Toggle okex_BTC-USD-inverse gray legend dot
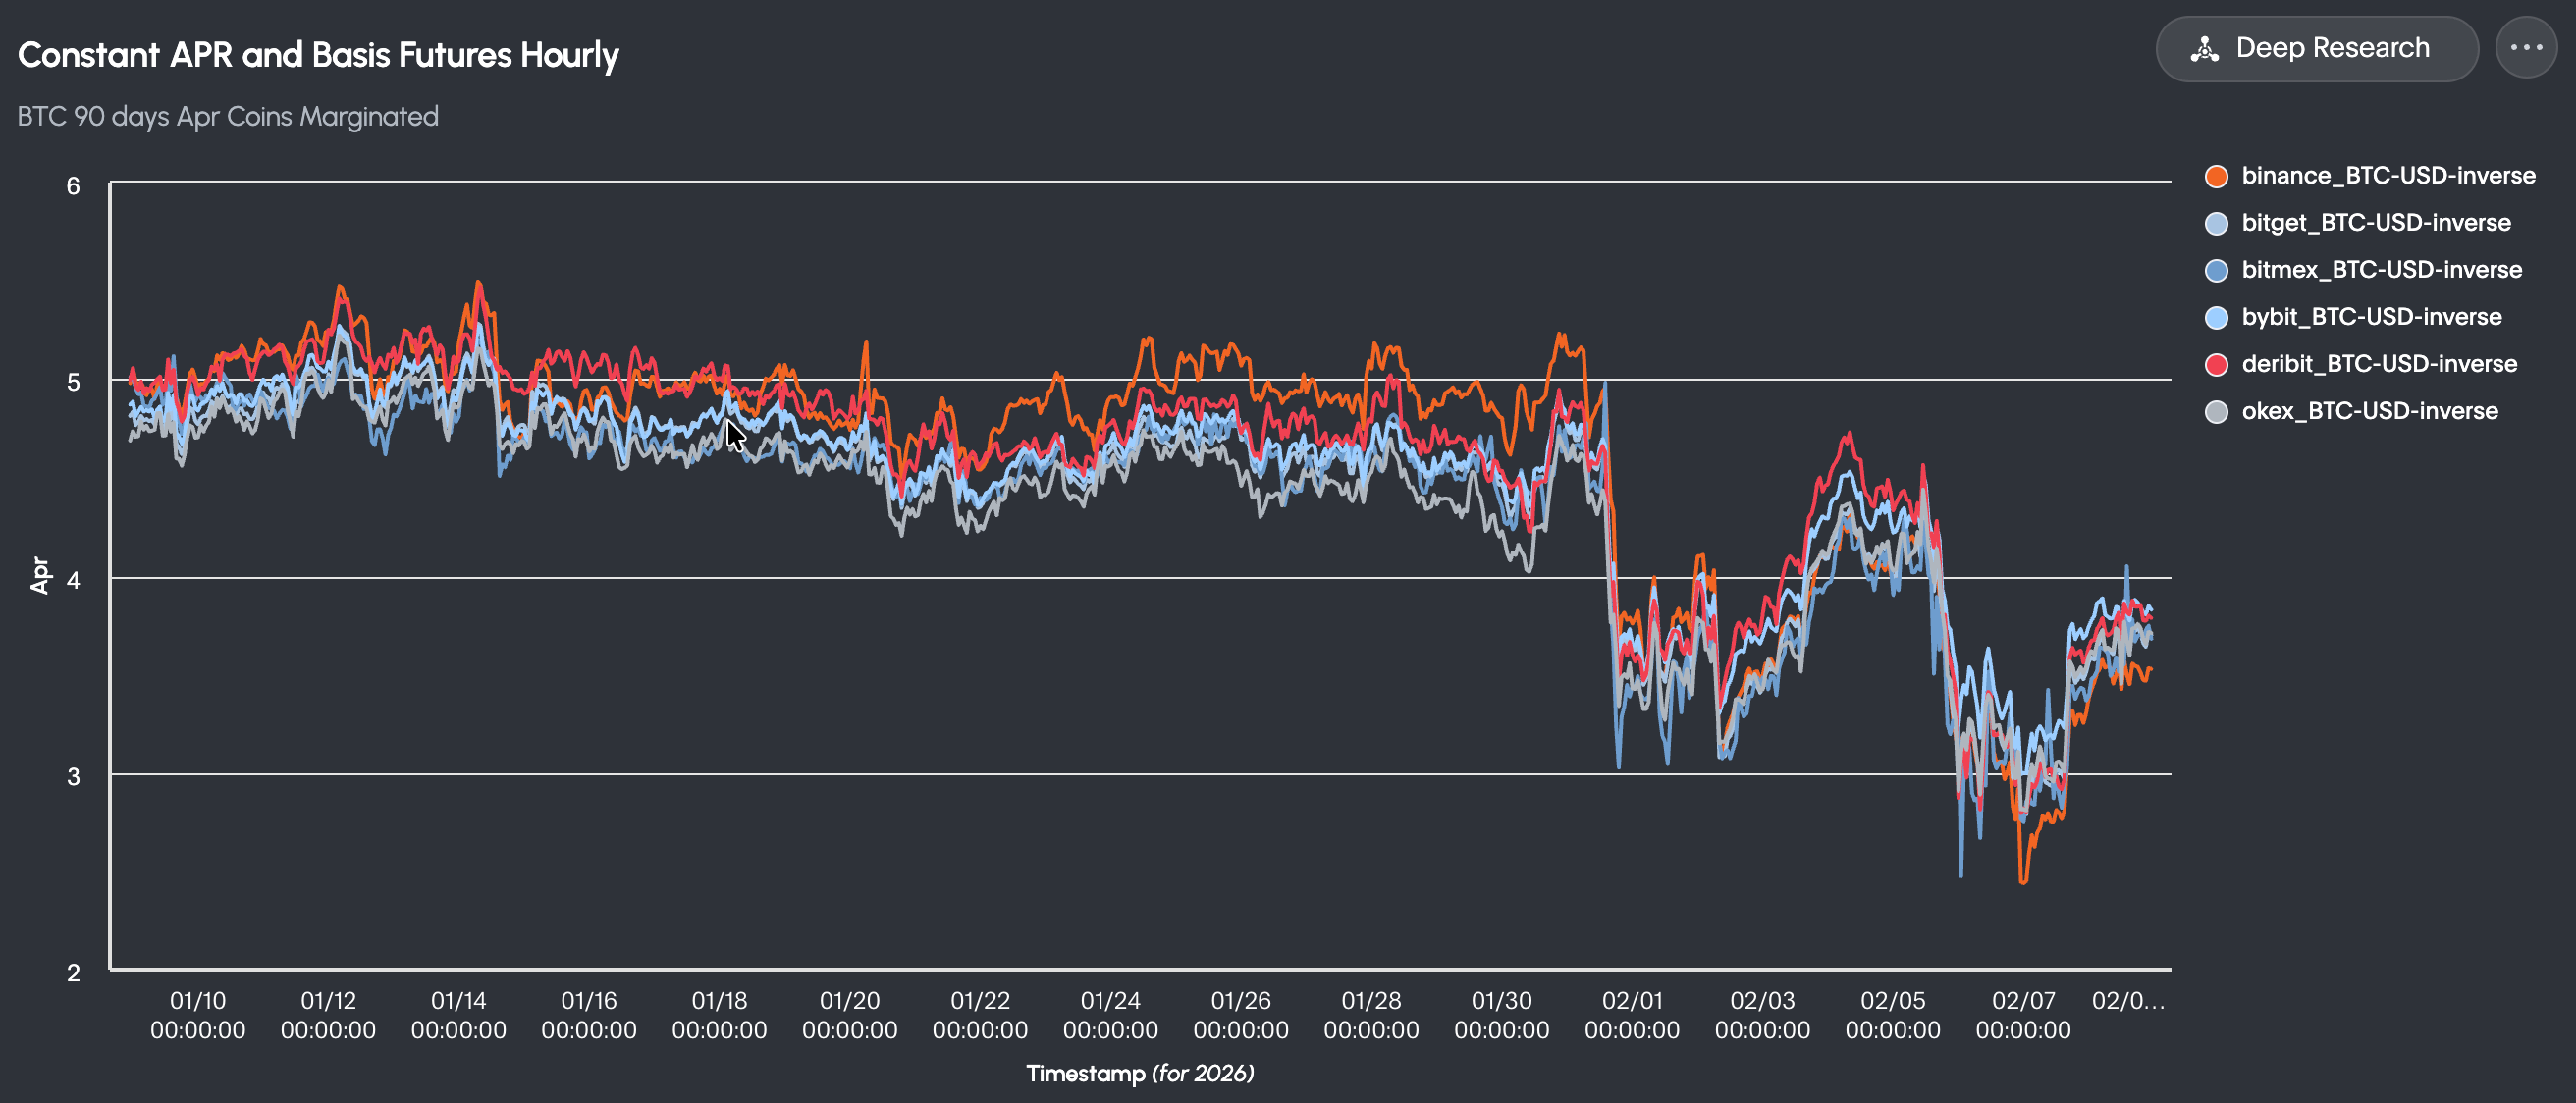 coord(2216,411)
